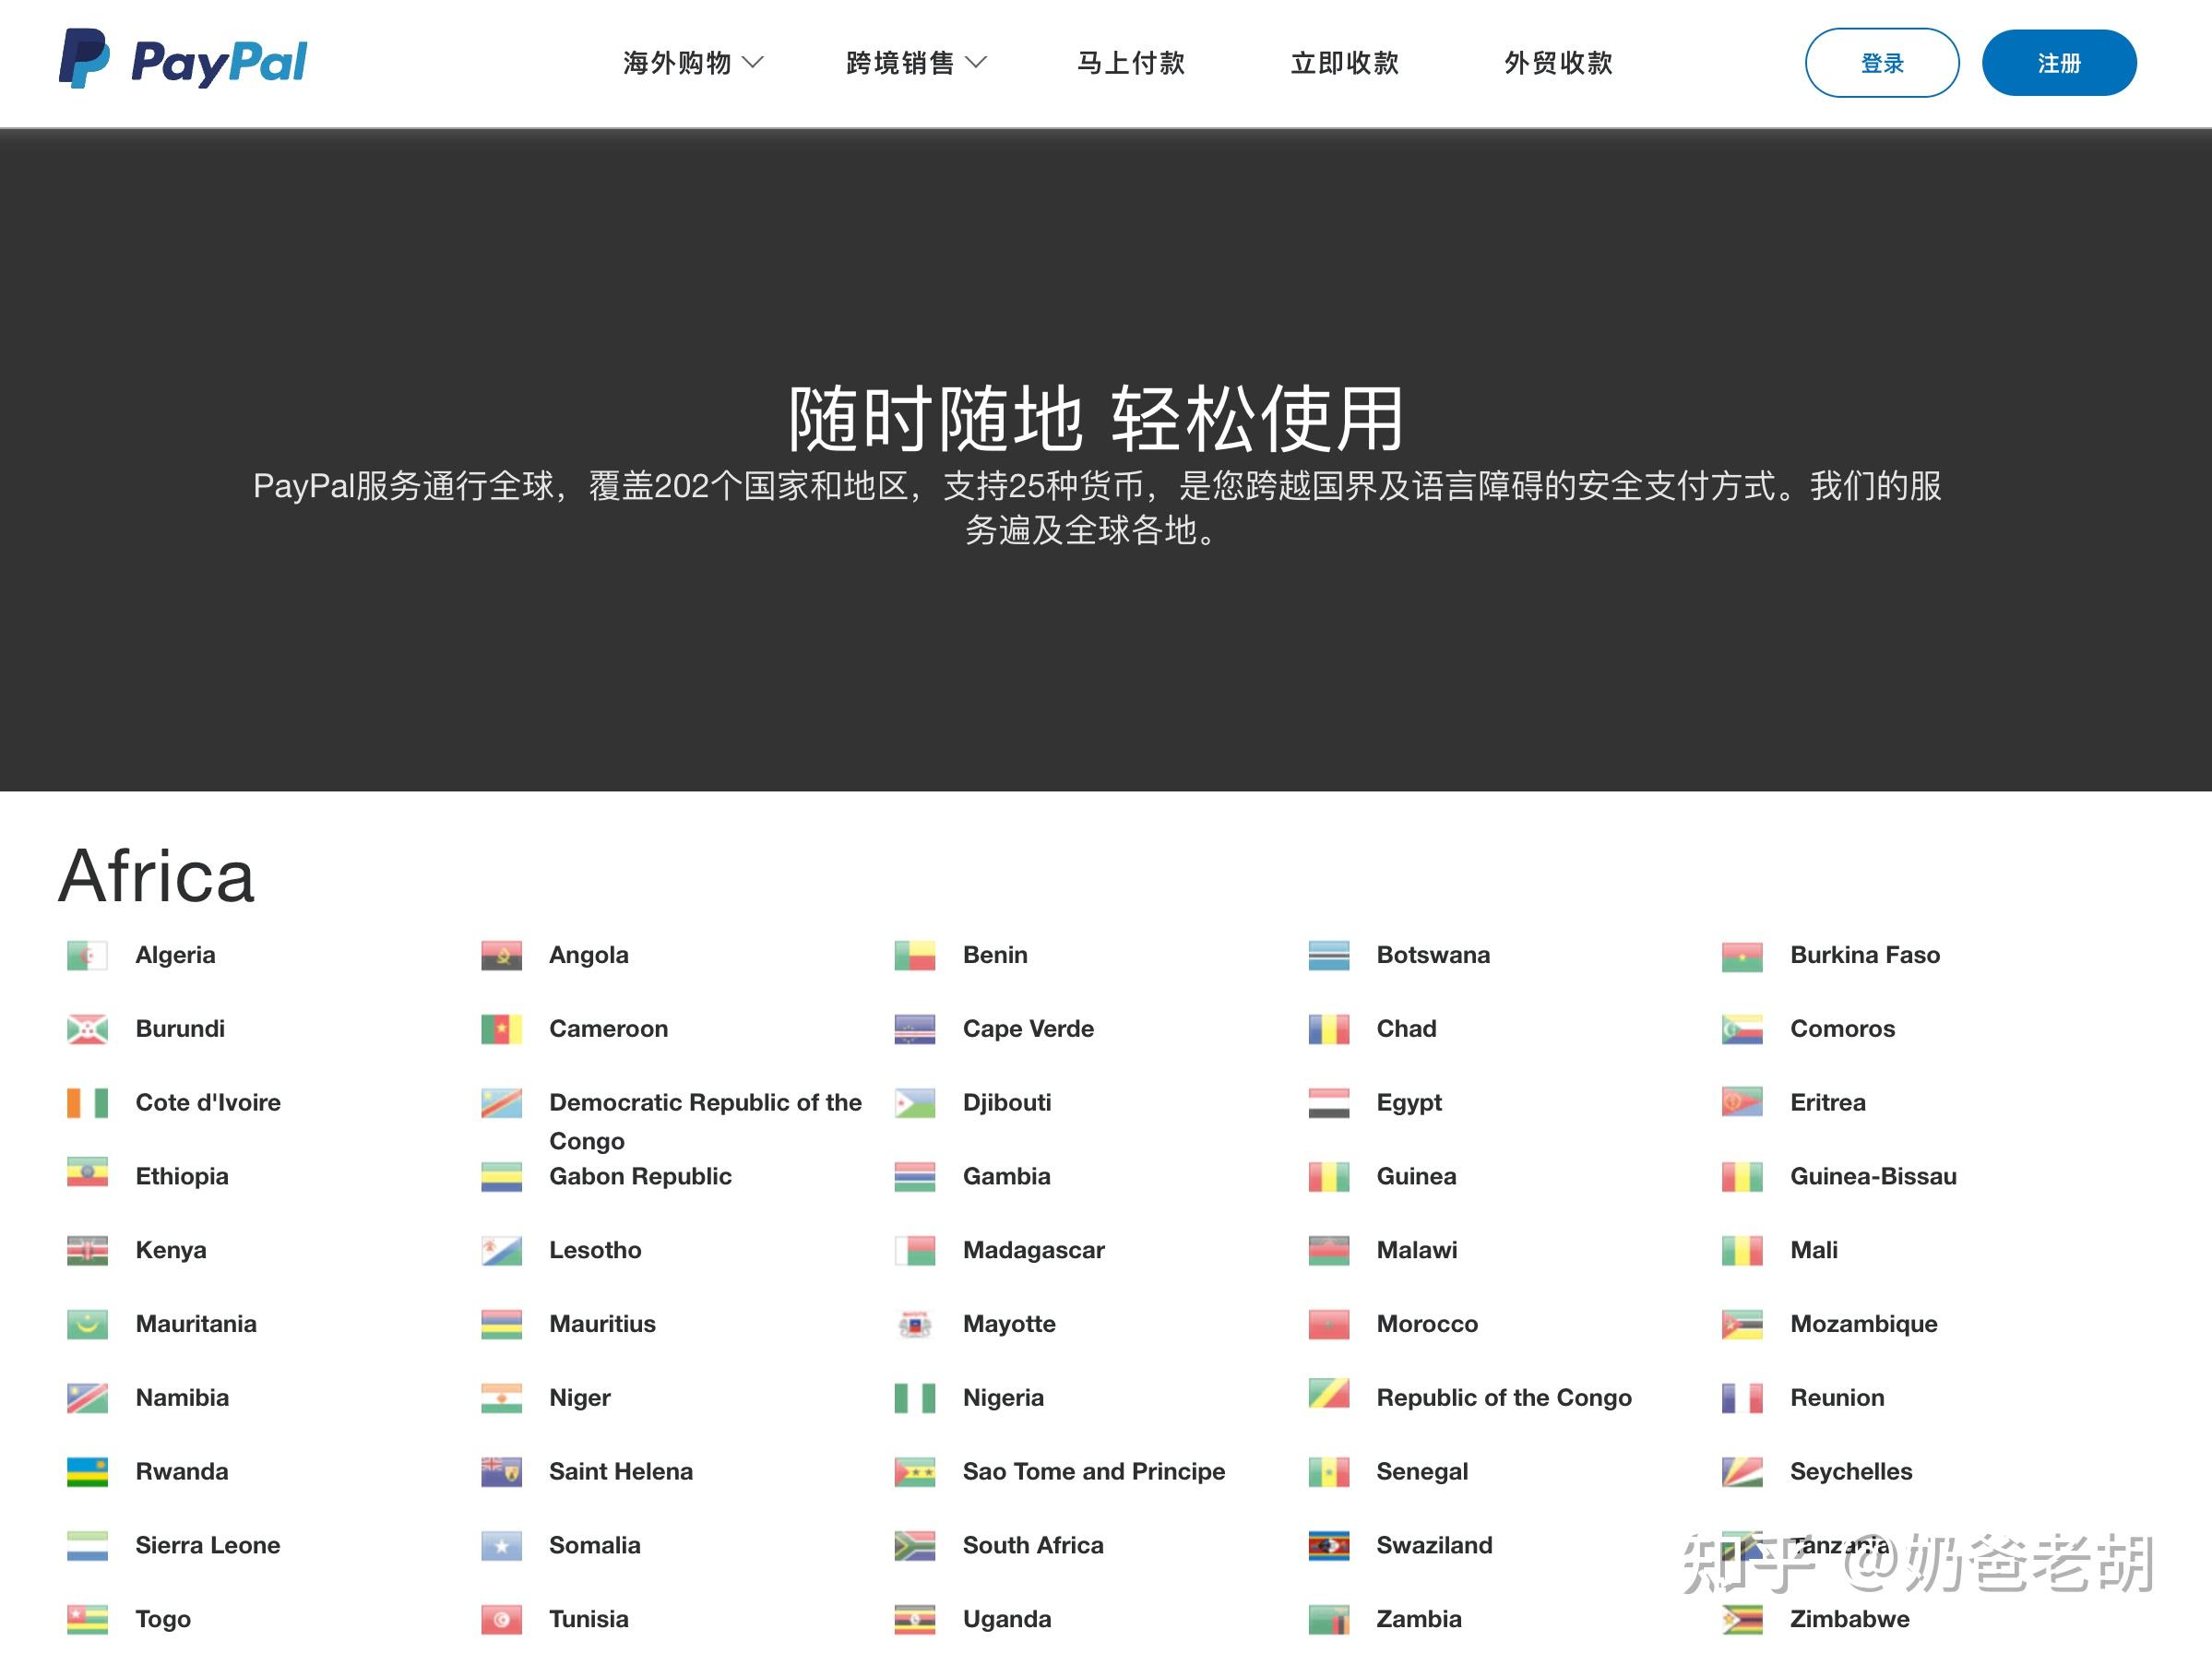The height and width of the screenshot is (1653, 2212).
Task: Select the Zimbabwe flag icon
Action: point(1742,1619)
